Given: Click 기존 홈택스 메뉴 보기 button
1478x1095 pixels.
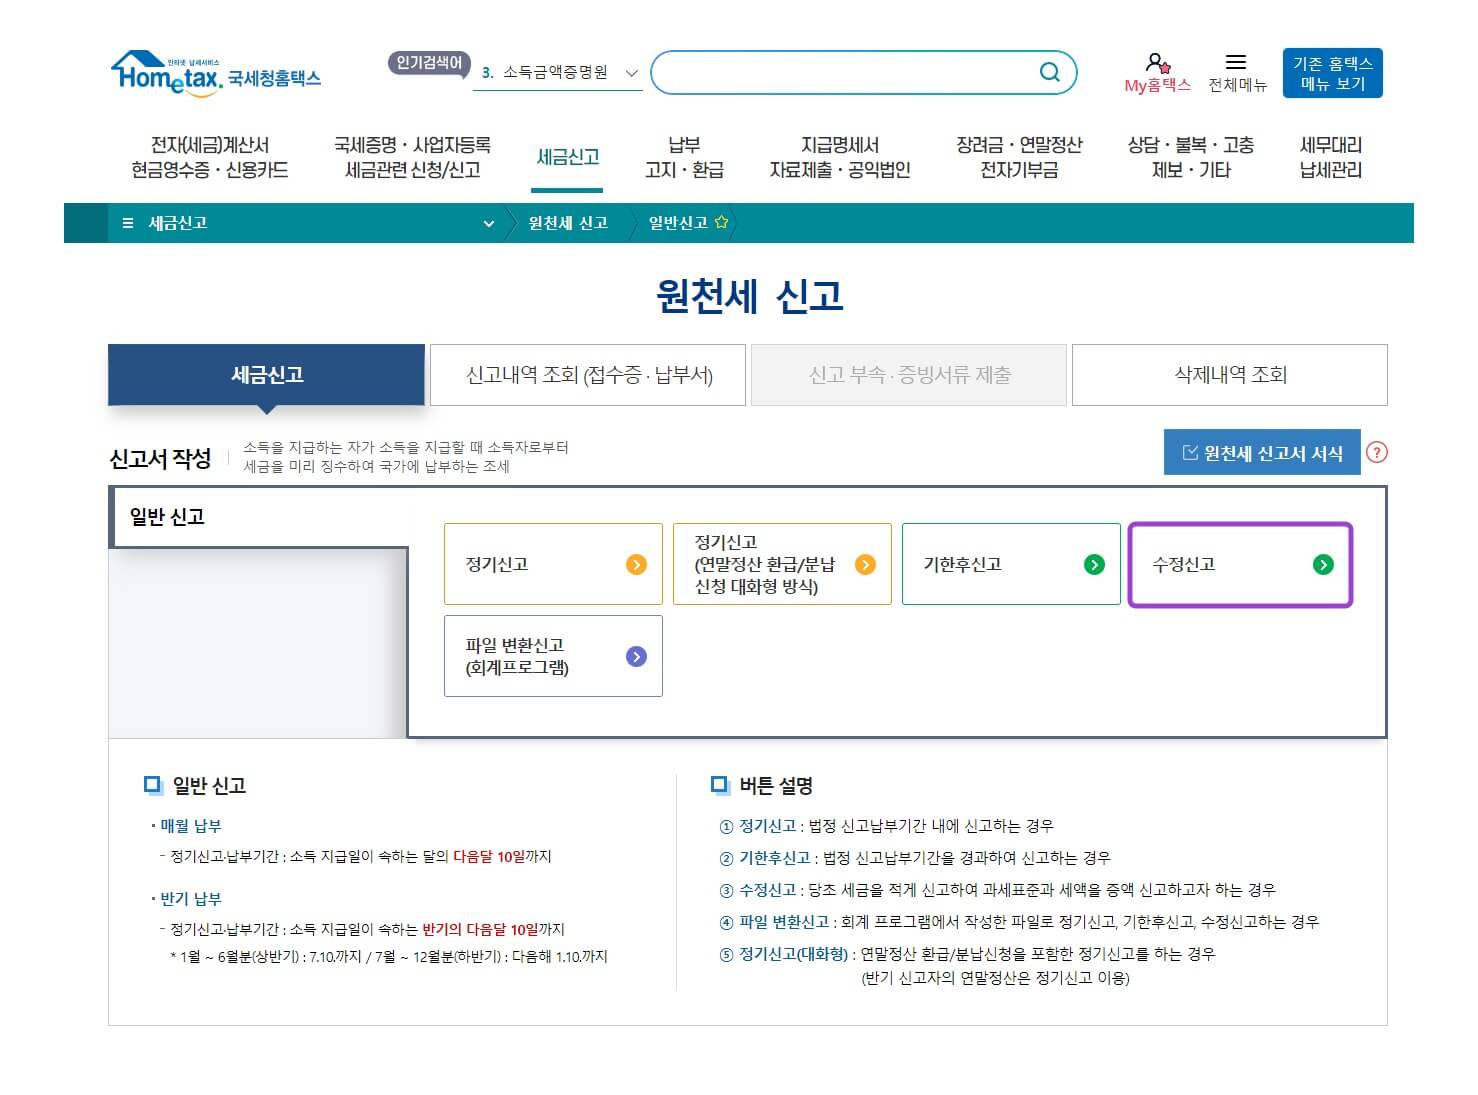Looking at the screenshot, I should (1332, 73).
